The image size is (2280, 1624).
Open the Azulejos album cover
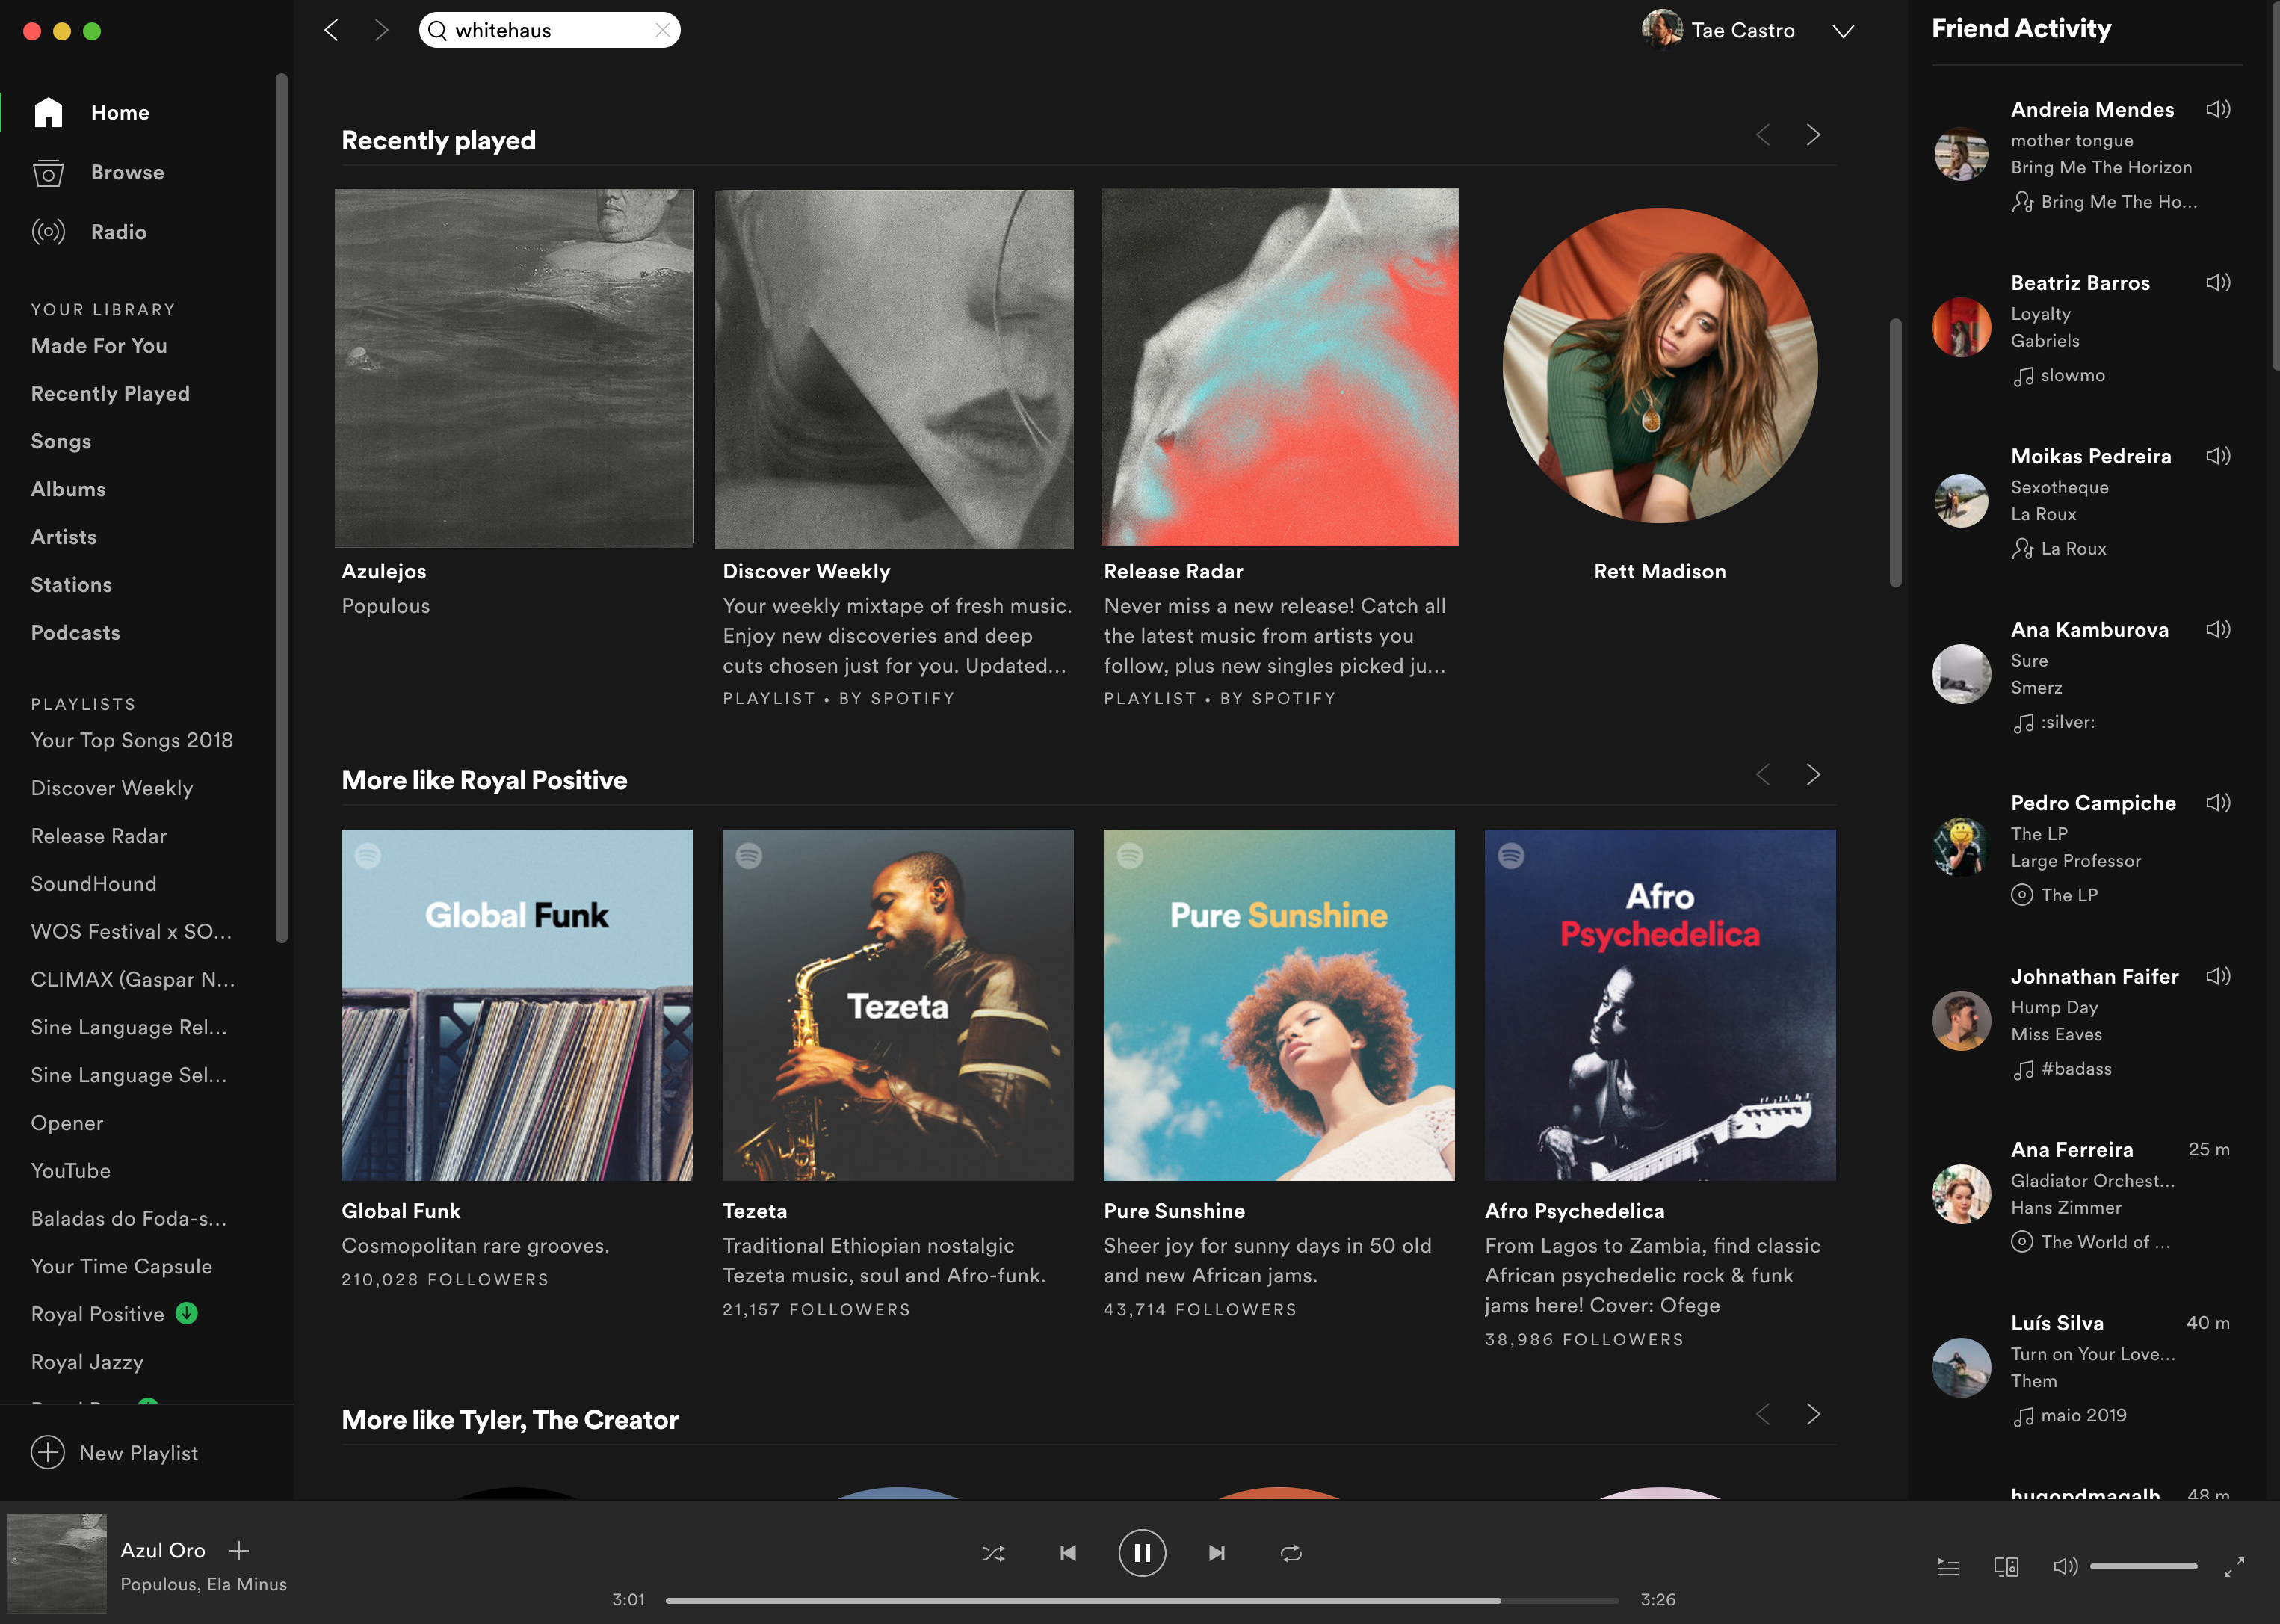pyautogui.click(x=514, y=368)
